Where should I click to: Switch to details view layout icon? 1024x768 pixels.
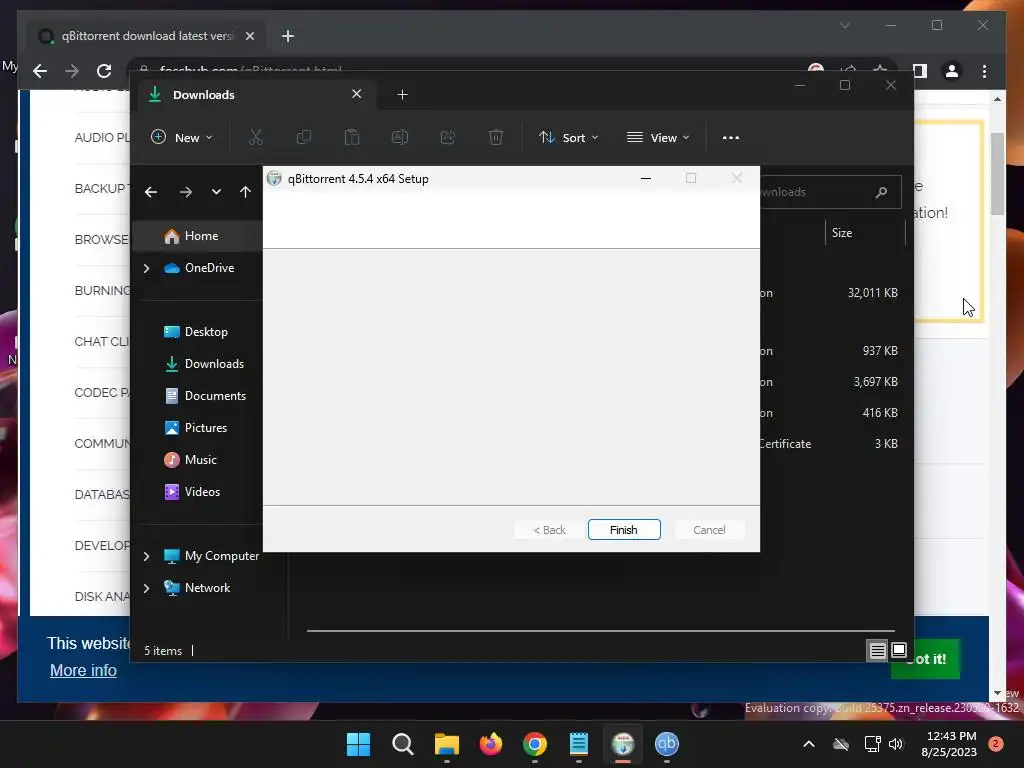[x=877, y=650]
